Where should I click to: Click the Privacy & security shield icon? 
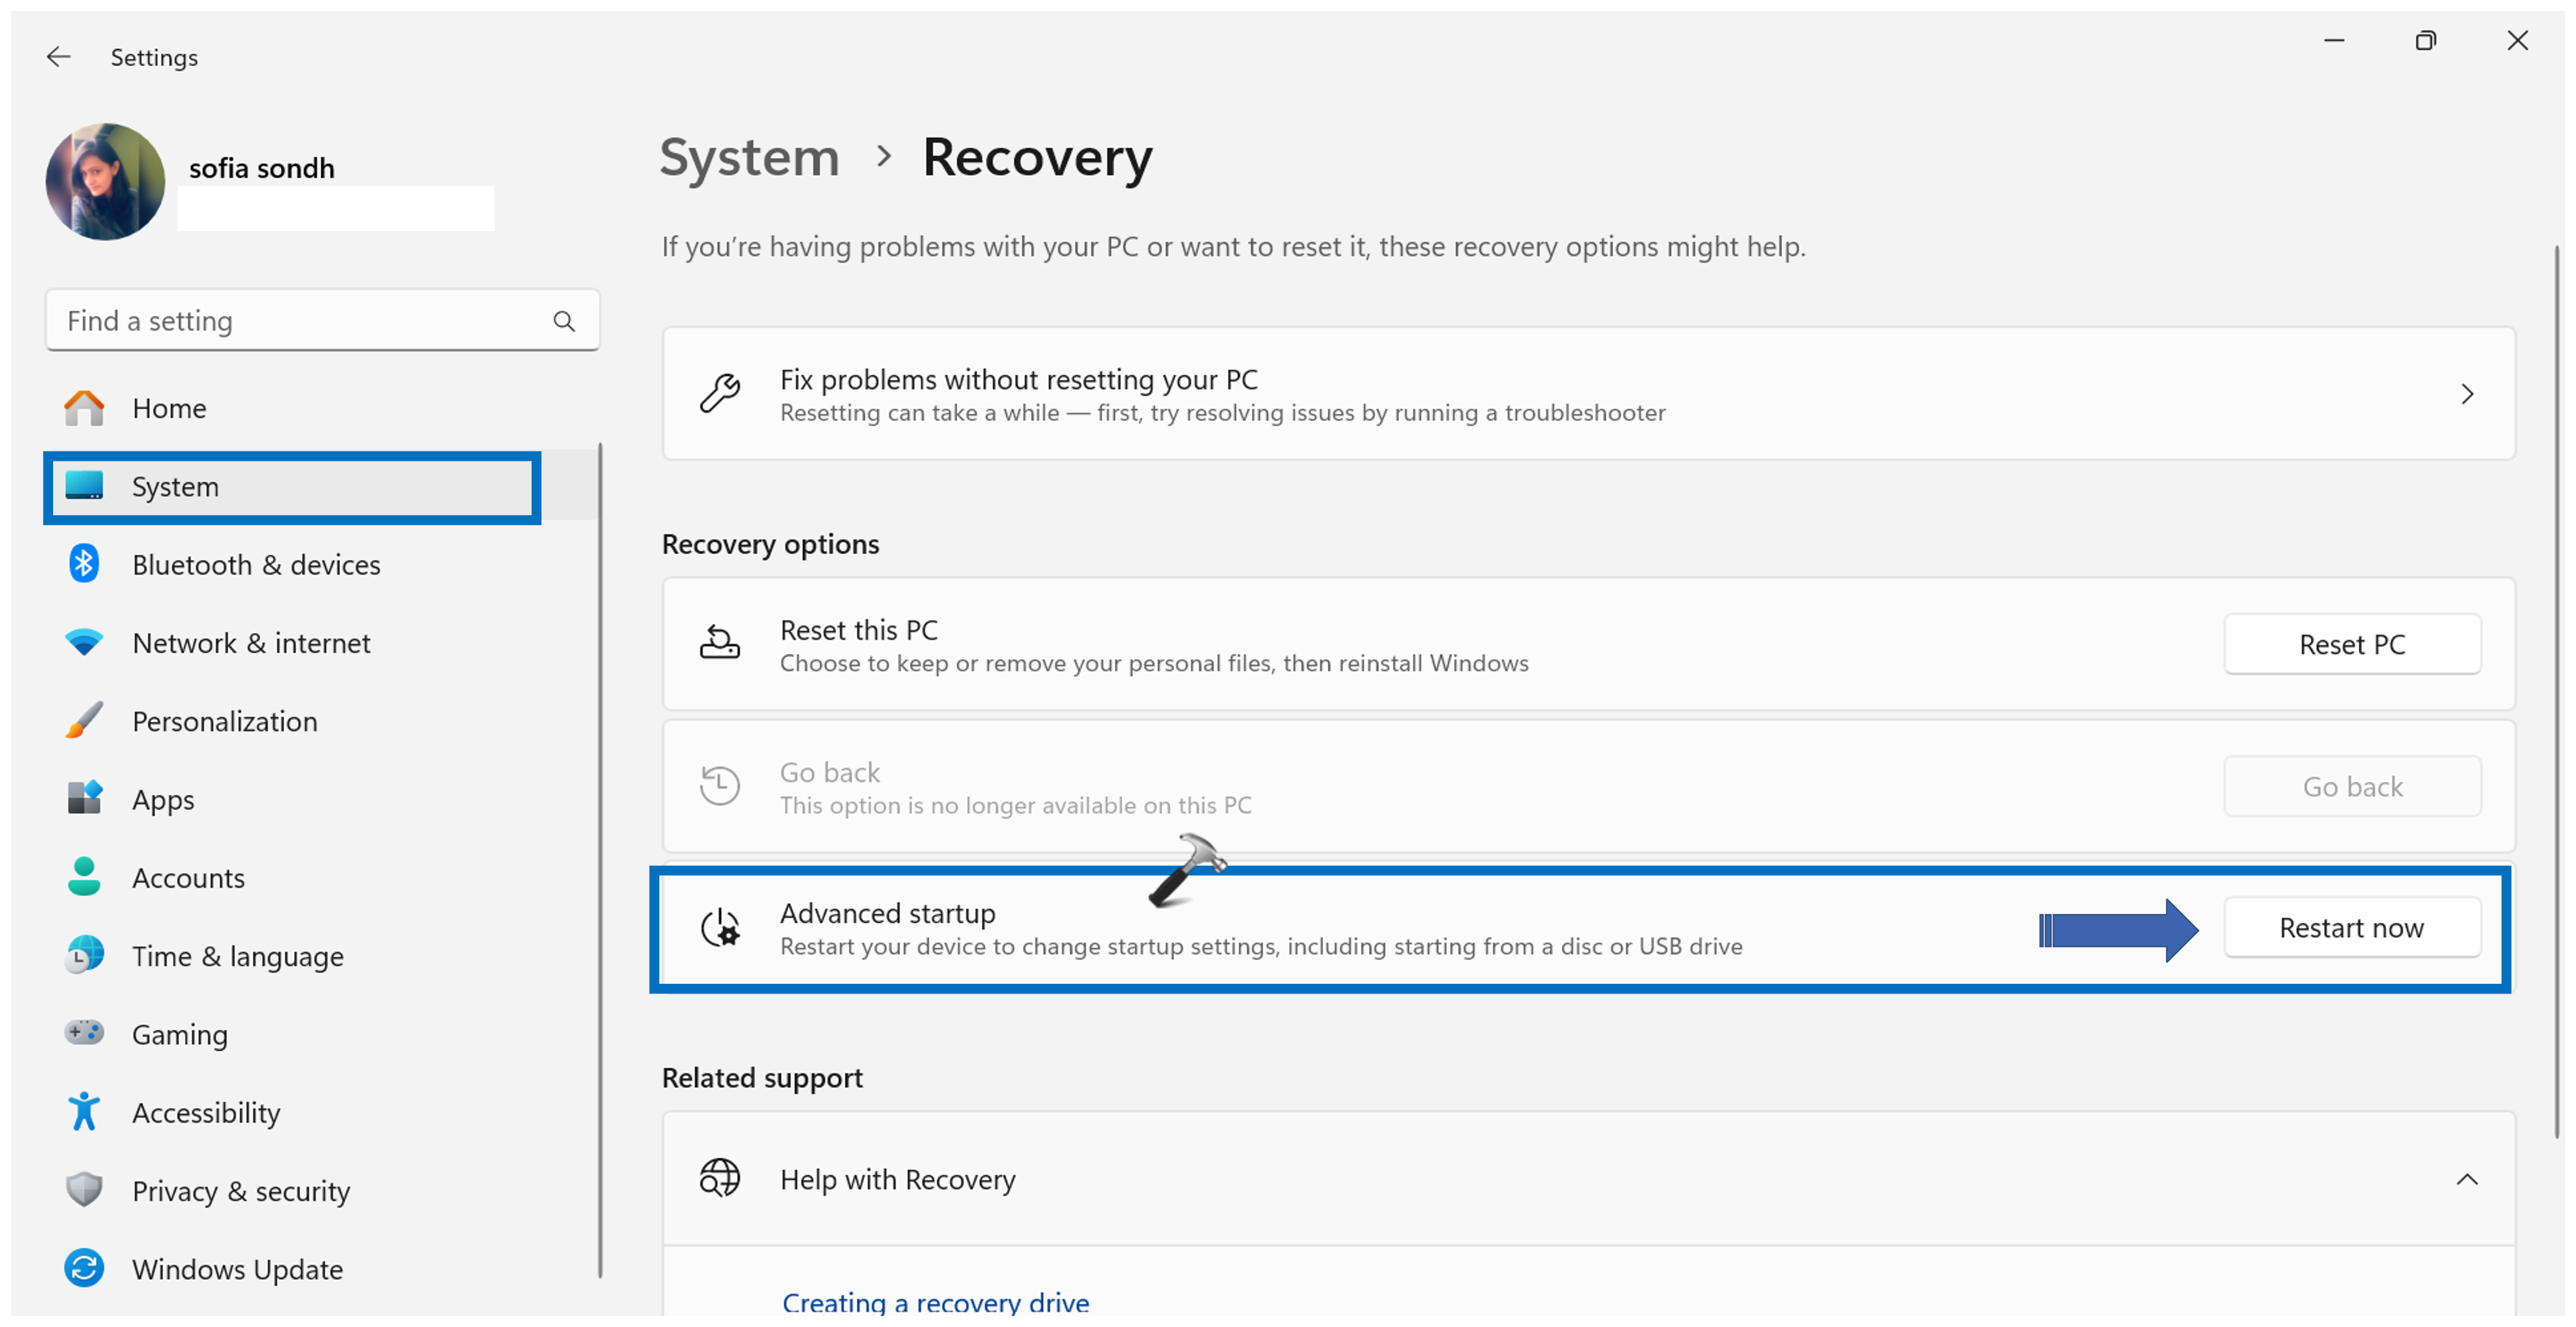pos(84,1190)
